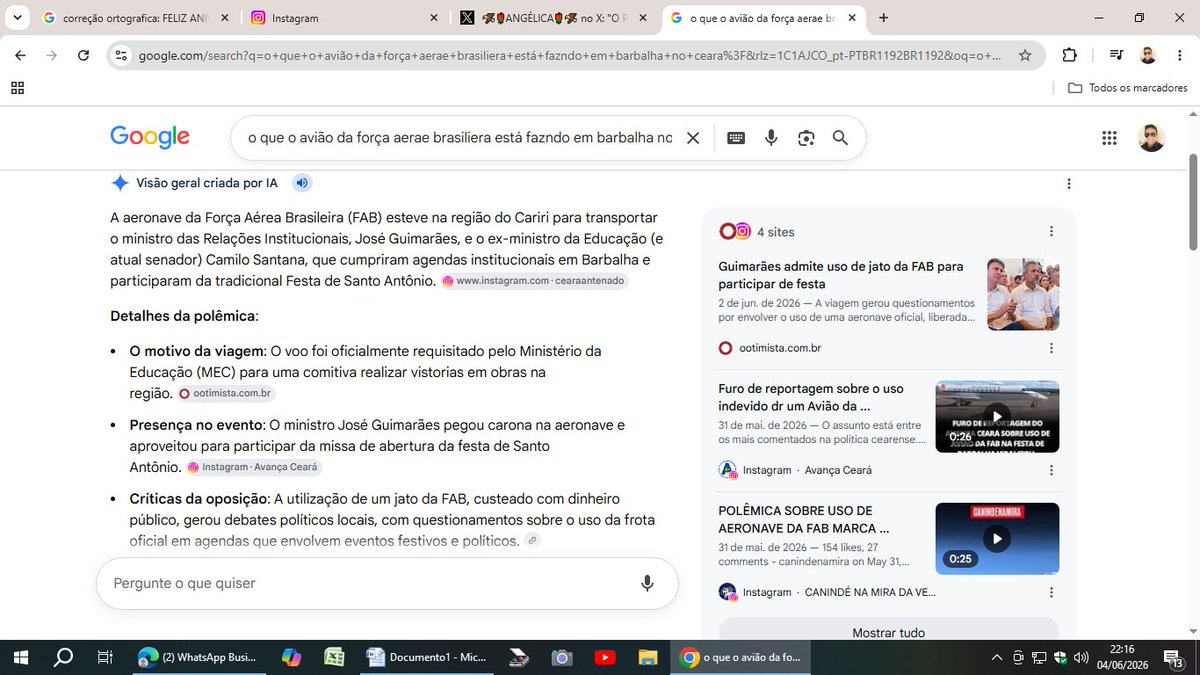Open Chrome media controls
This screenshot has height=675, width=1200.
point(1116,56)
